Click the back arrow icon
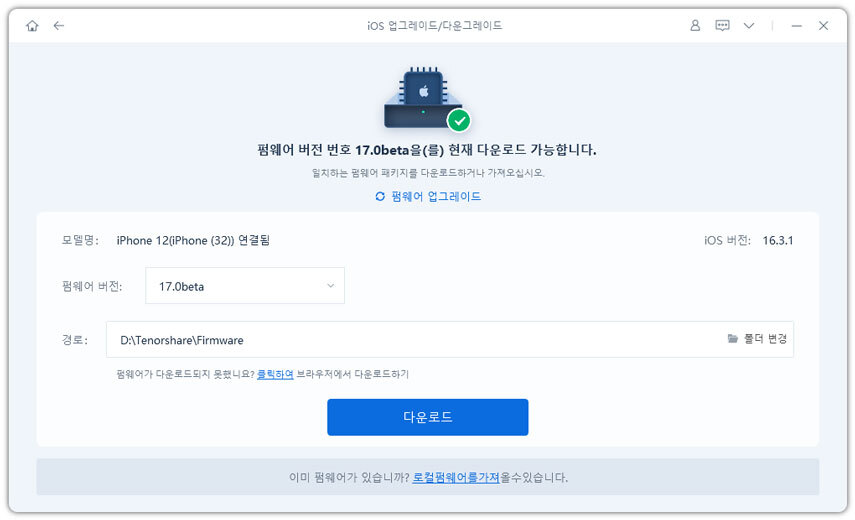This screenshot has width=855, height=520. coord(59,26)
